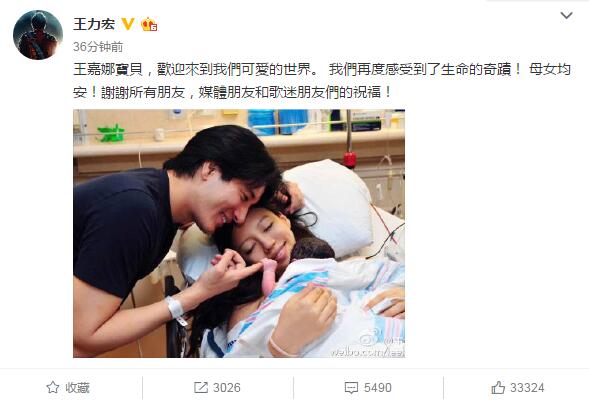Click the comment bubble icon
This screenshot has width=589, height=400.
tap(351, 388)
